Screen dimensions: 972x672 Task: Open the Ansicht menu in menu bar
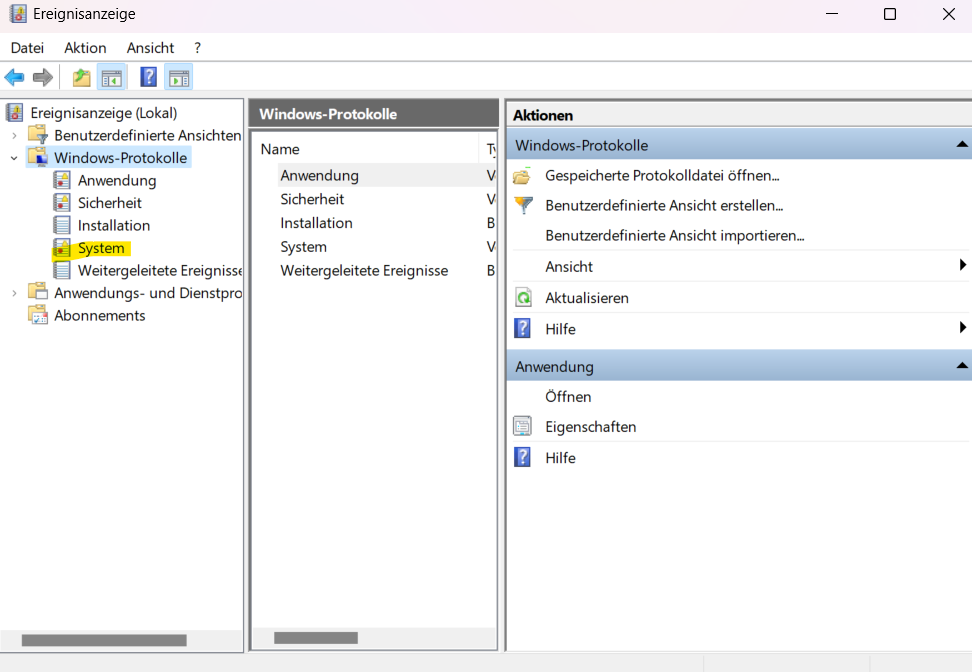tap(150, 48)
